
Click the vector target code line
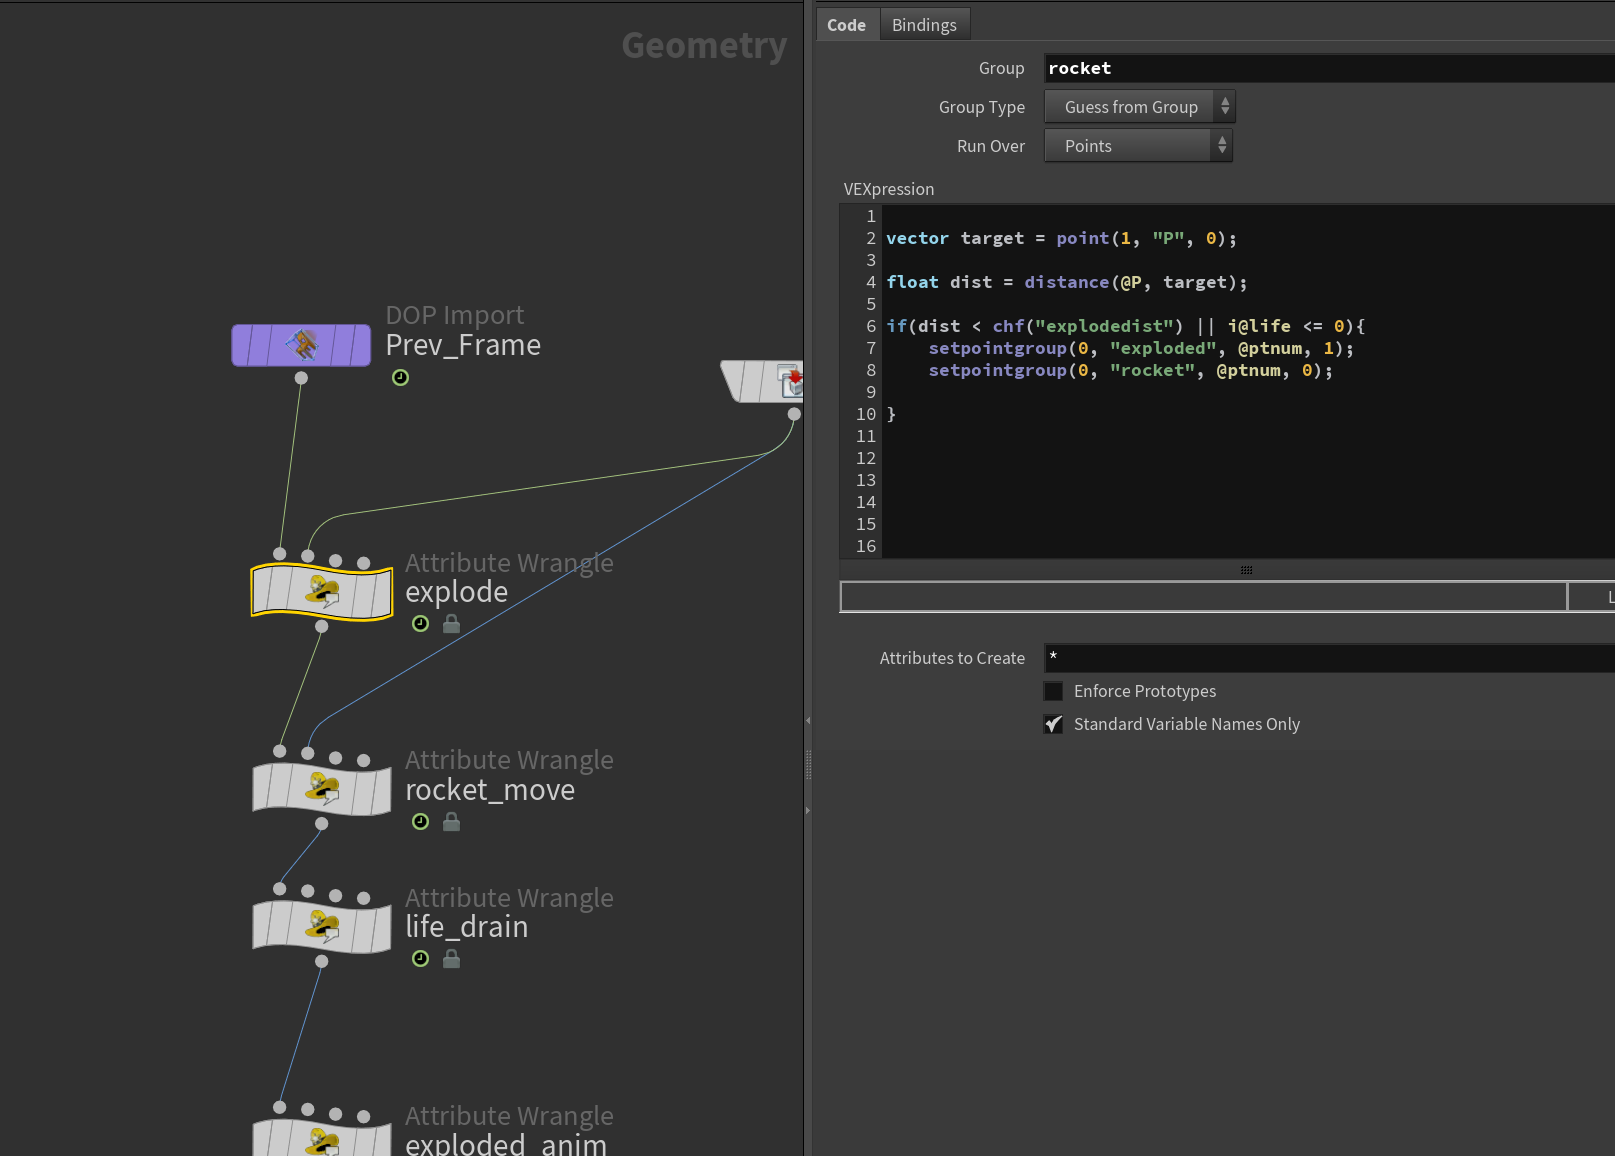point(1062,238)
